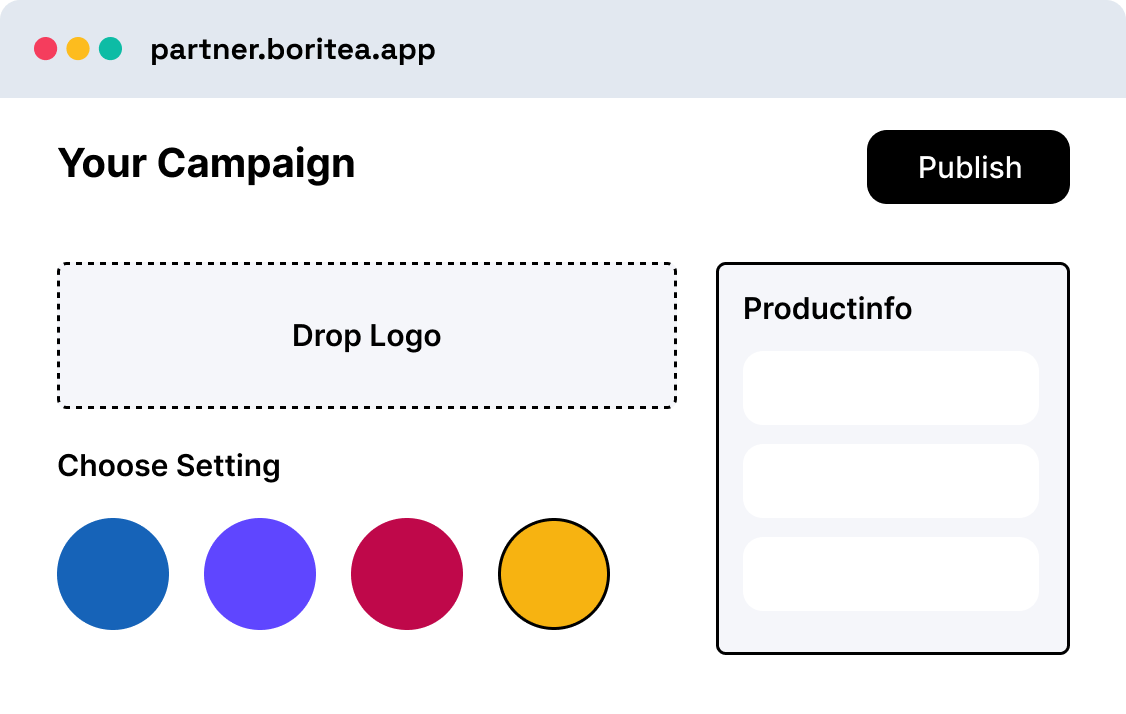Click the third Productinfo input field
Screen dimensions: 1126x714
tap(890, 574)
